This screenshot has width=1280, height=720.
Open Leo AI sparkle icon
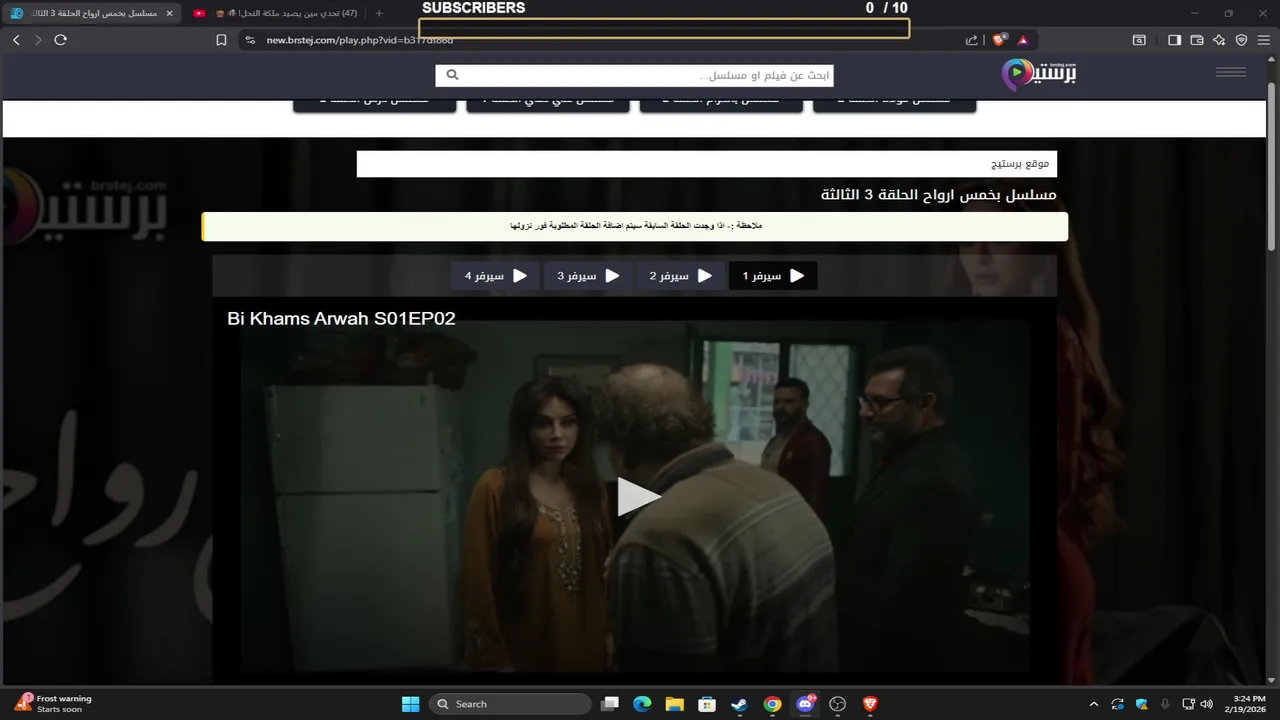[1219, 40]
